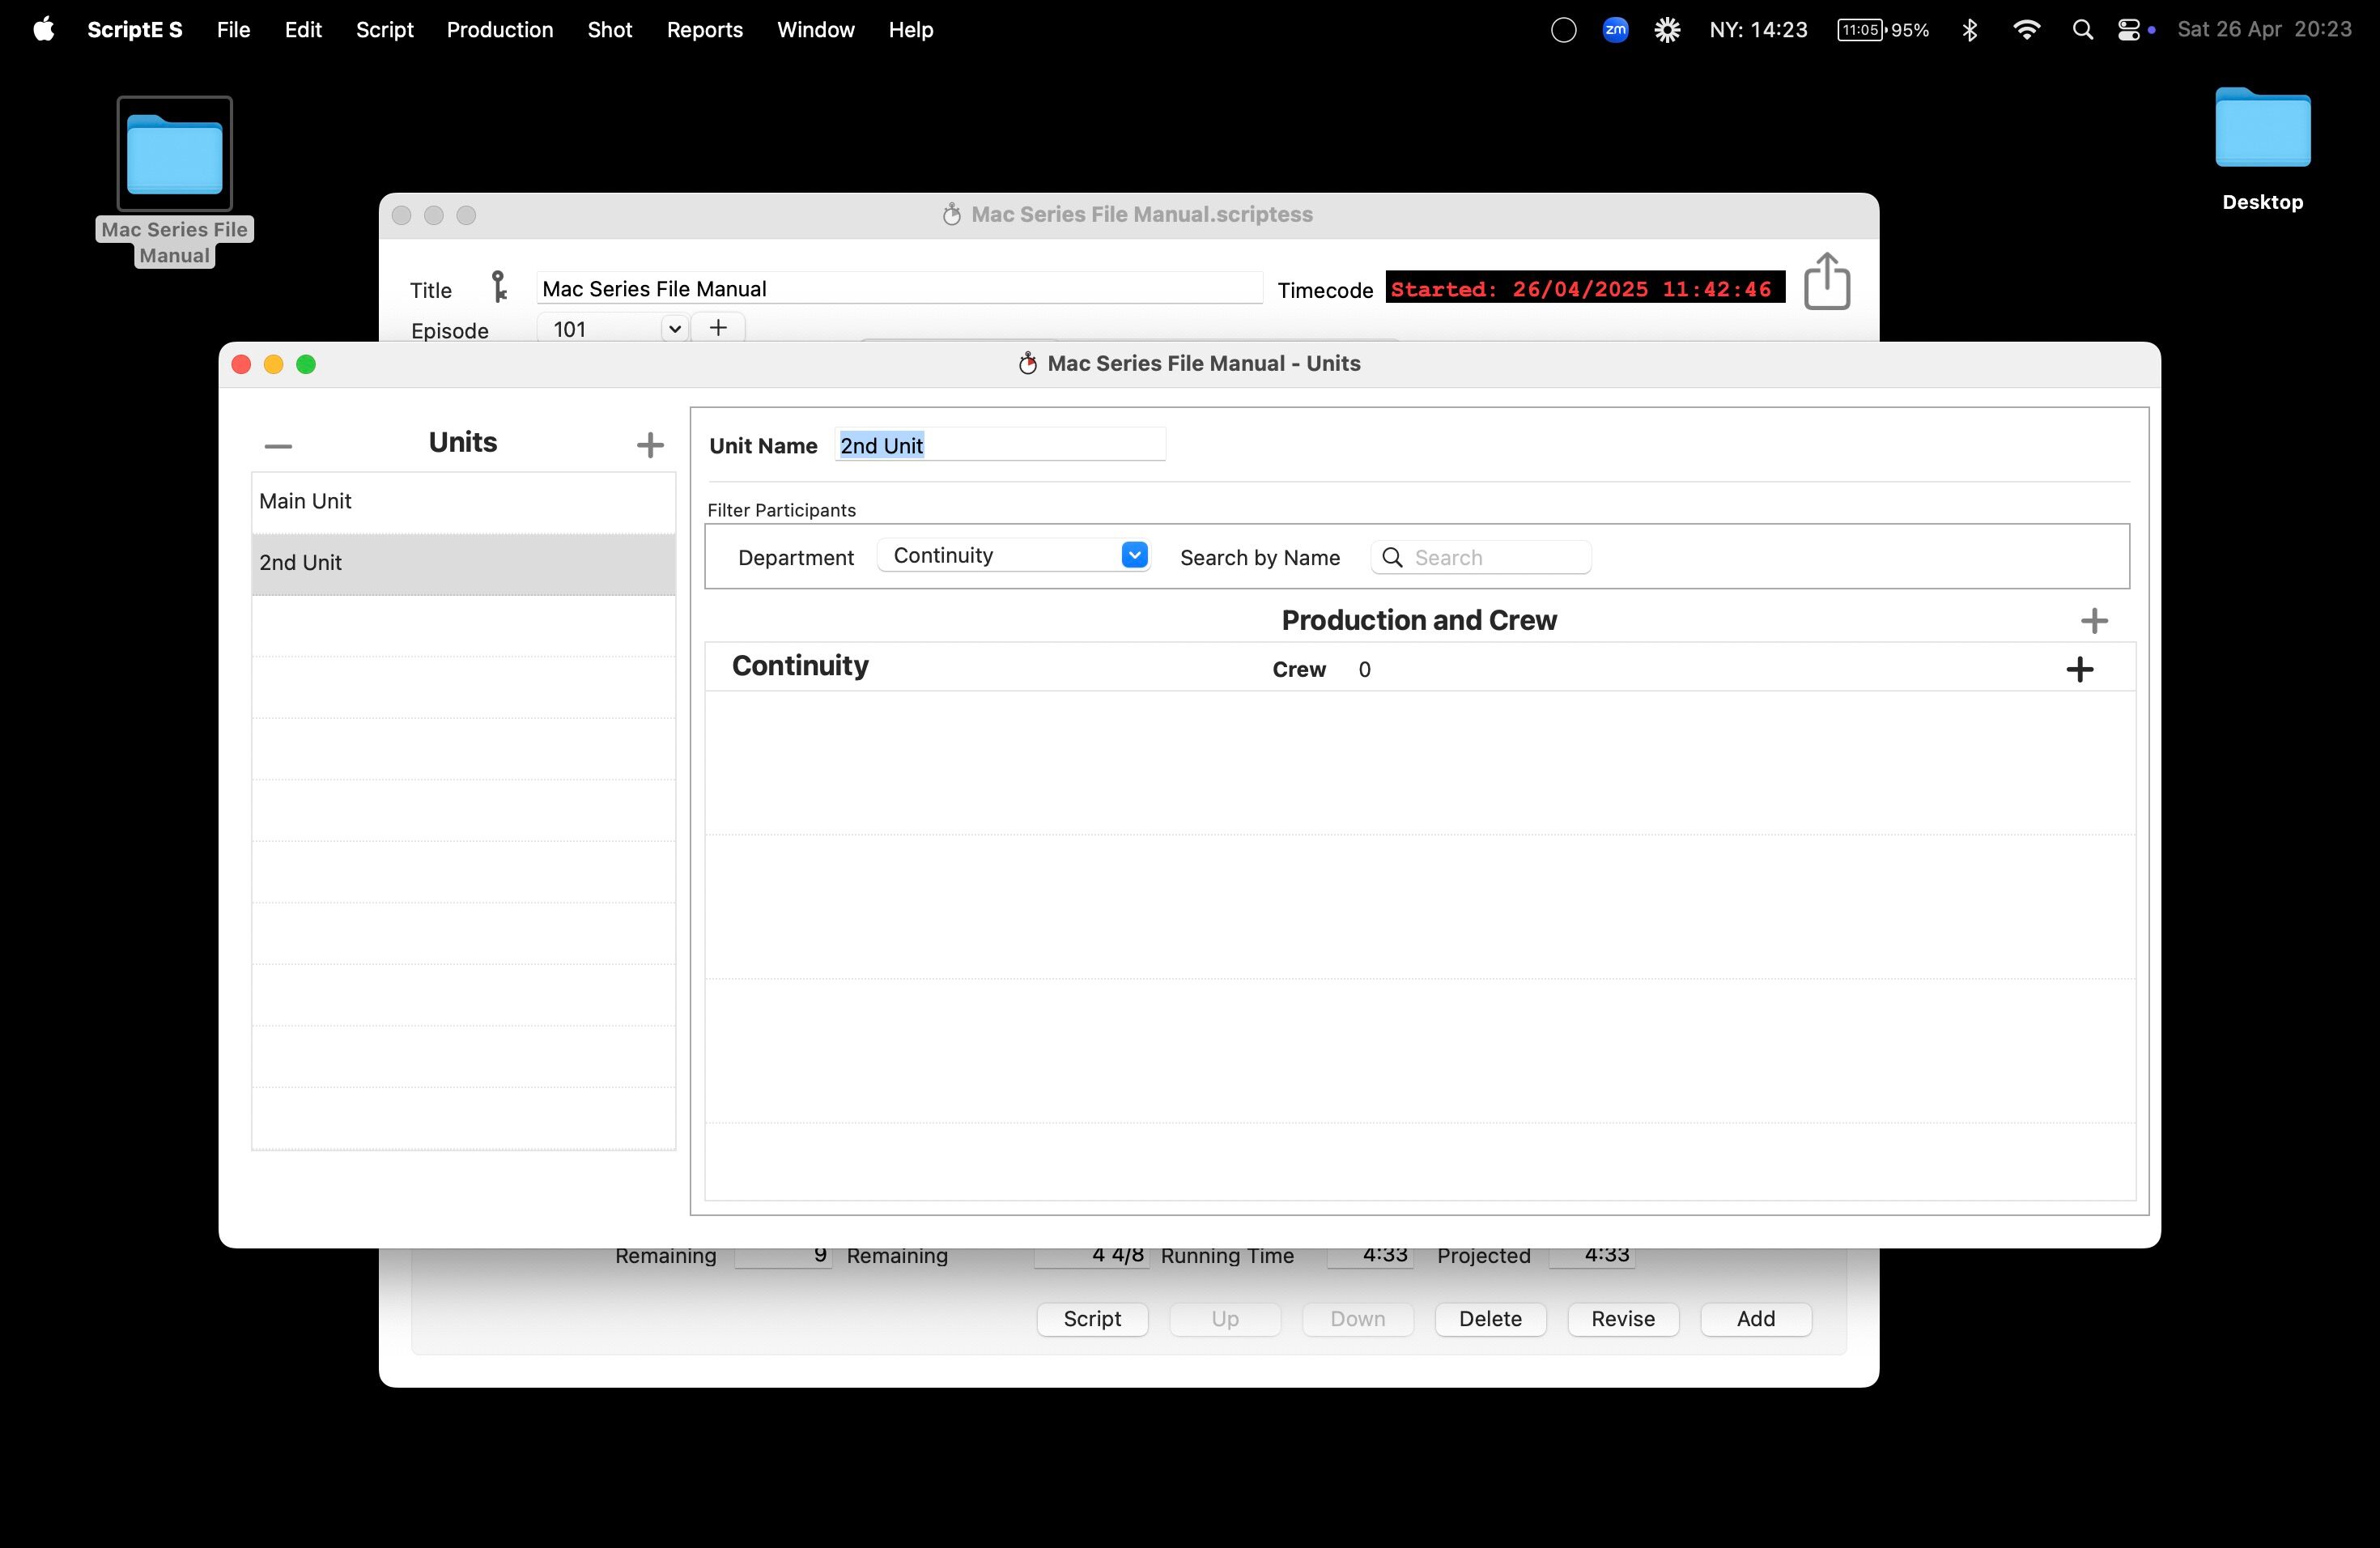2380x1548 pixels.
Task: Open macOS Spotlight search icon
Action: pos(2082,30)
